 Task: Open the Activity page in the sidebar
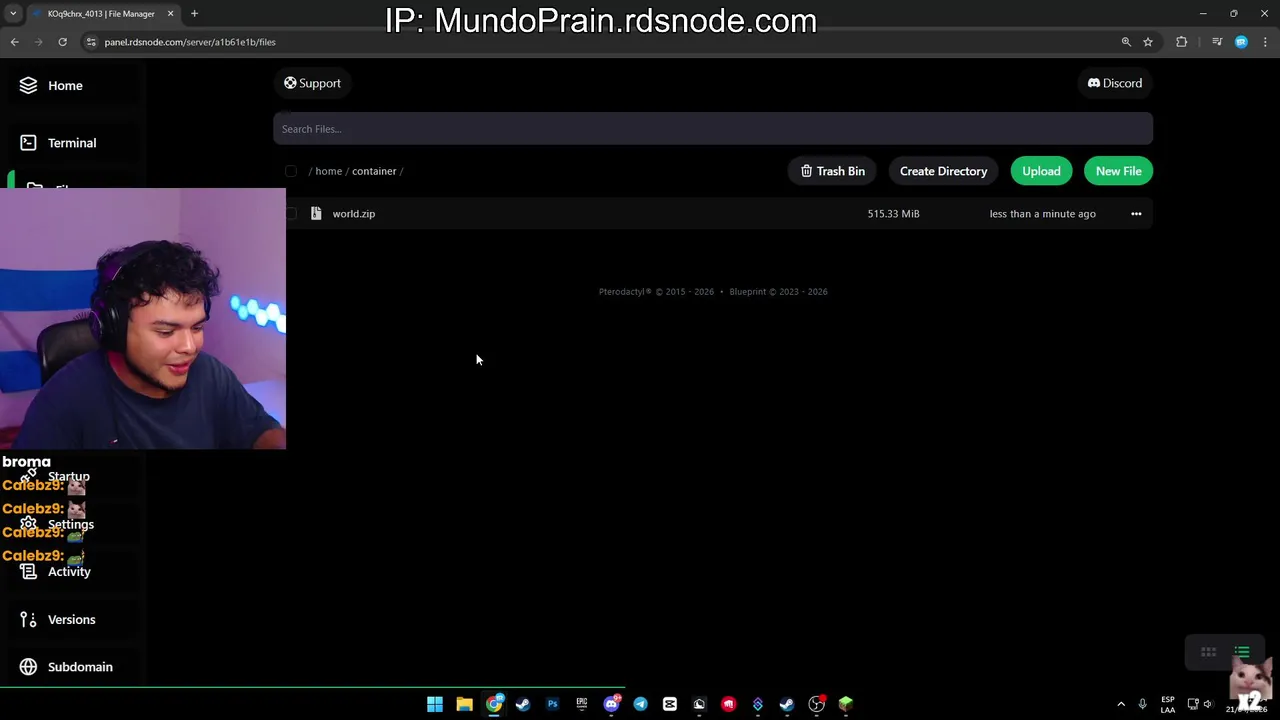tap(69, 572)
